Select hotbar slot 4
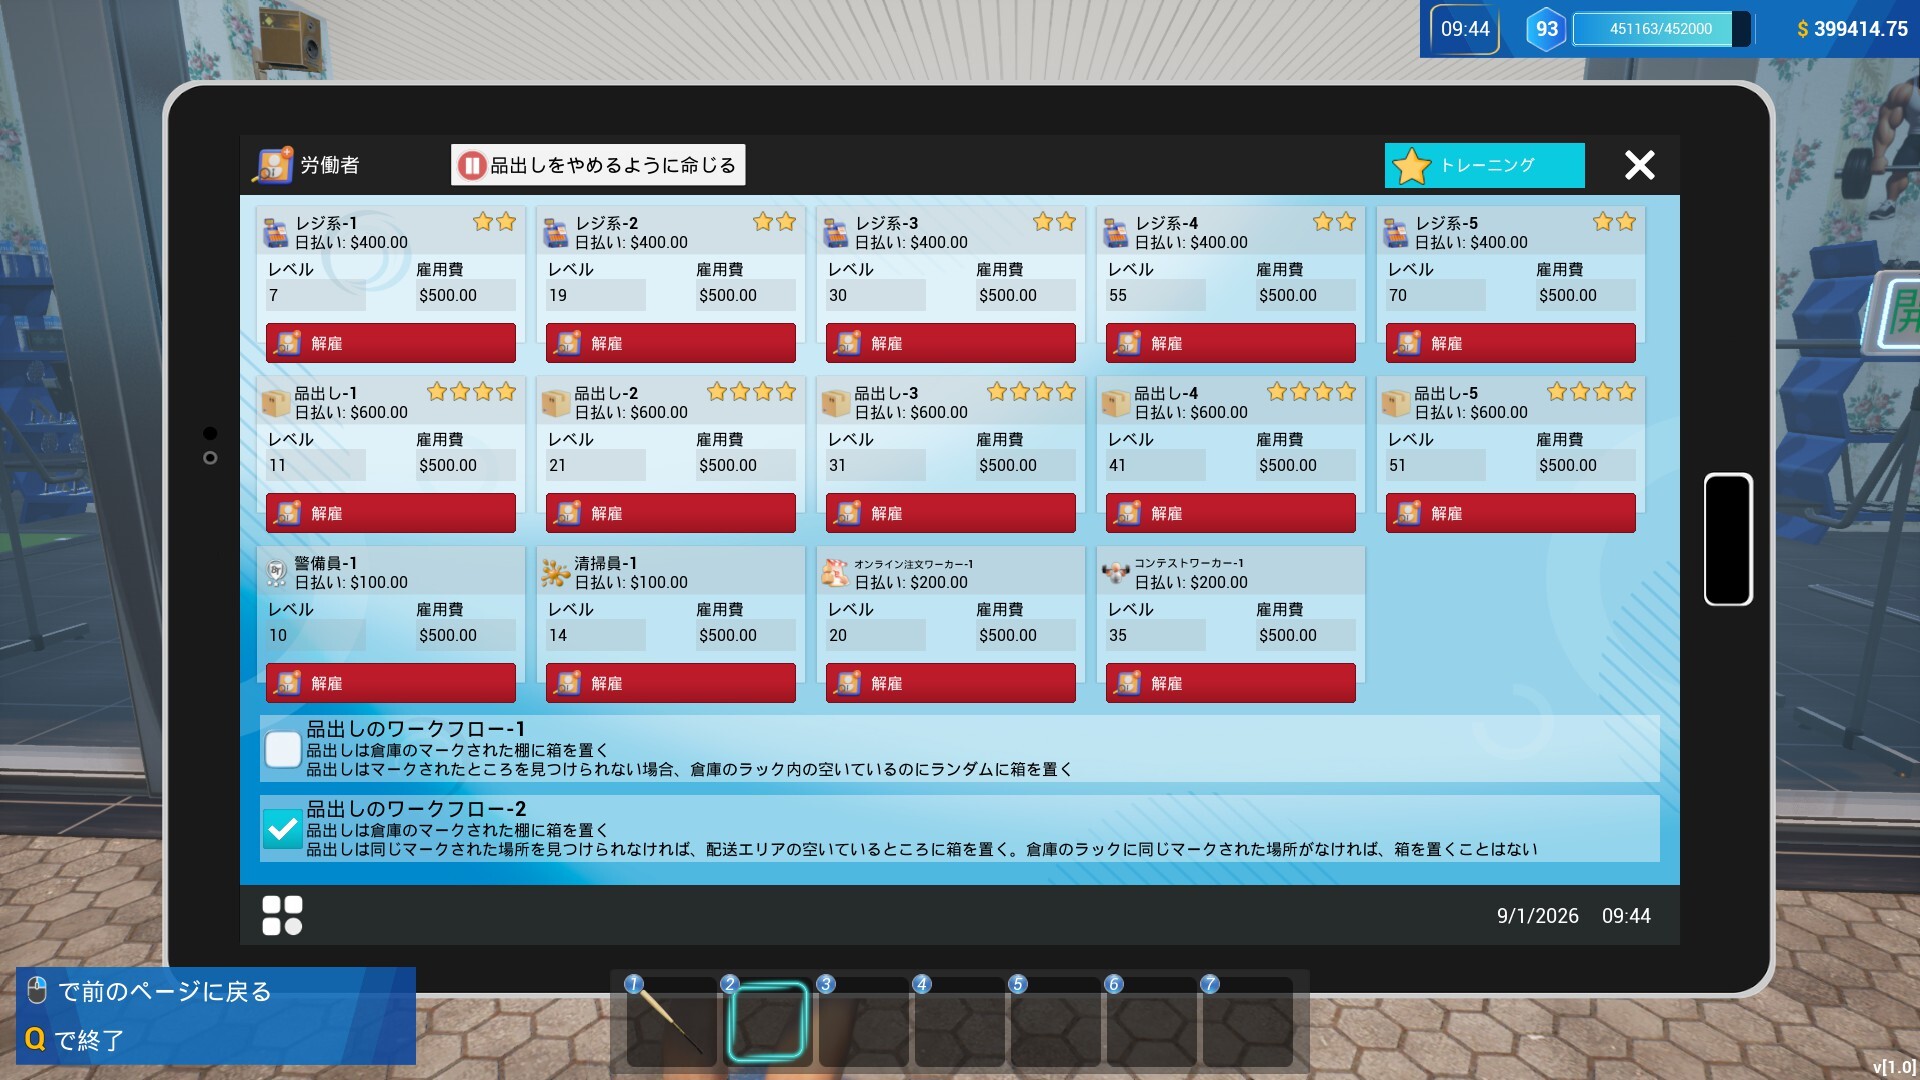Viewport: 1920px width, 1080px height. (x=960, y=1022)
